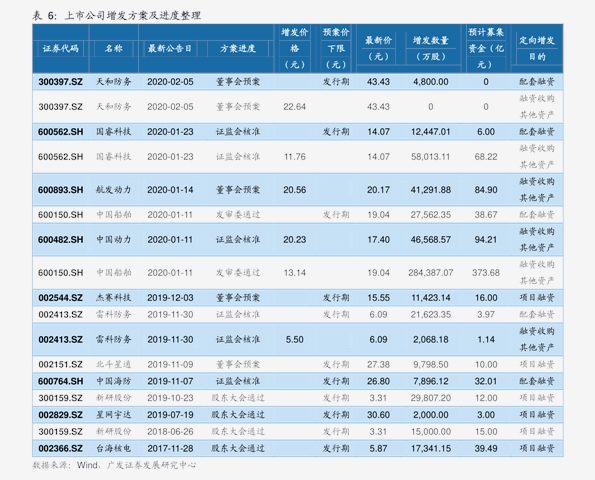Click the 373.68 fundraising amount cell
This screenshot has width=595, height=480.
click(x=486, y=273)
